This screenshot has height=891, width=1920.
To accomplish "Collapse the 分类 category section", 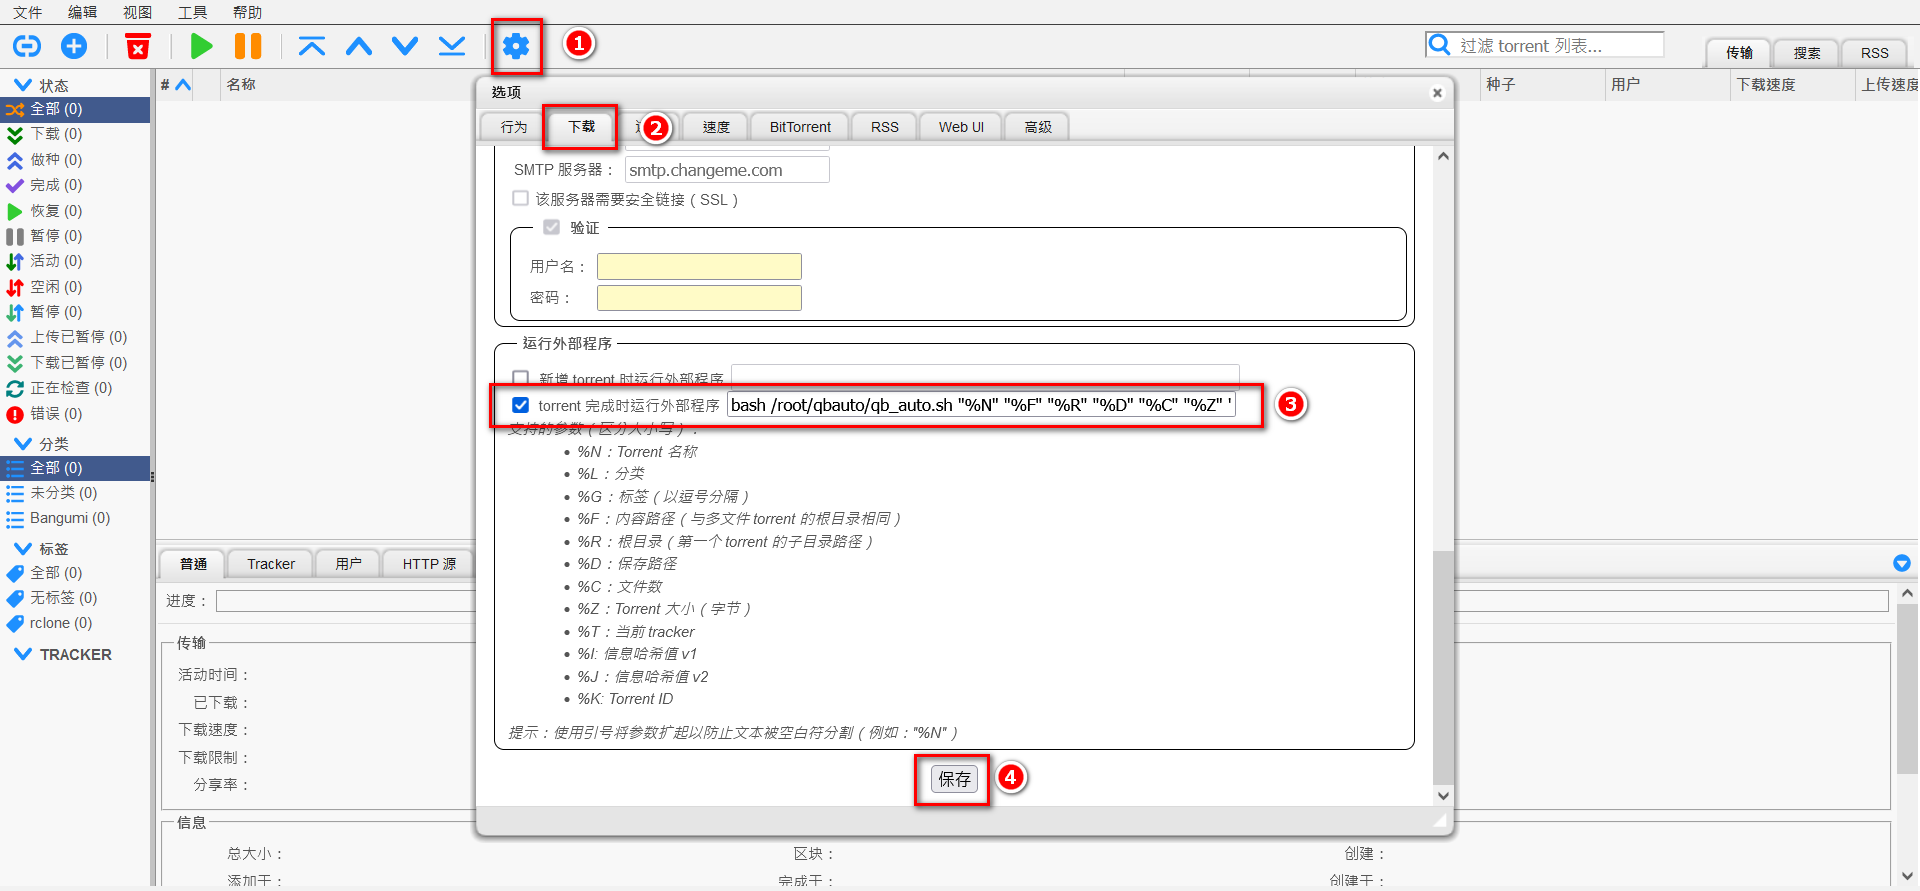I will click(23, 443).
